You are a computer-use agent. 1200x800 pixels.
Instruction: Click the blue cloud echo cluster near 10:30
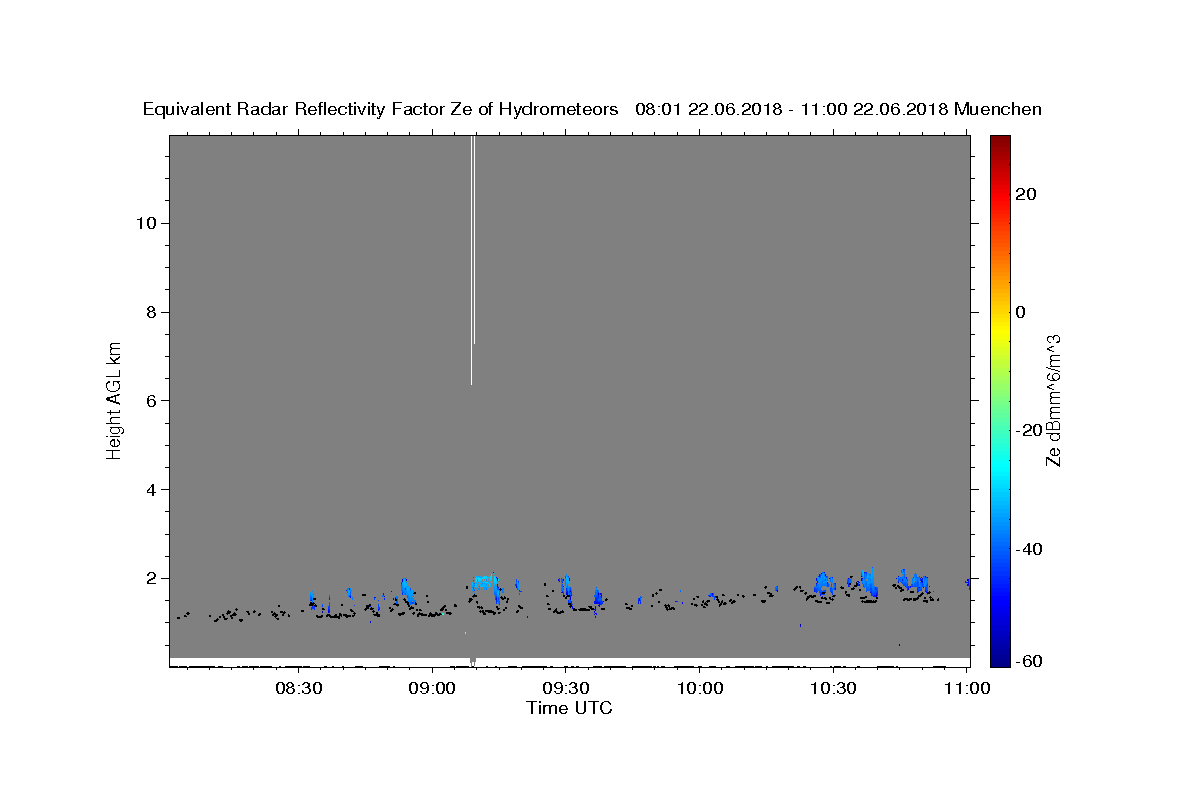tap(825, 583)
